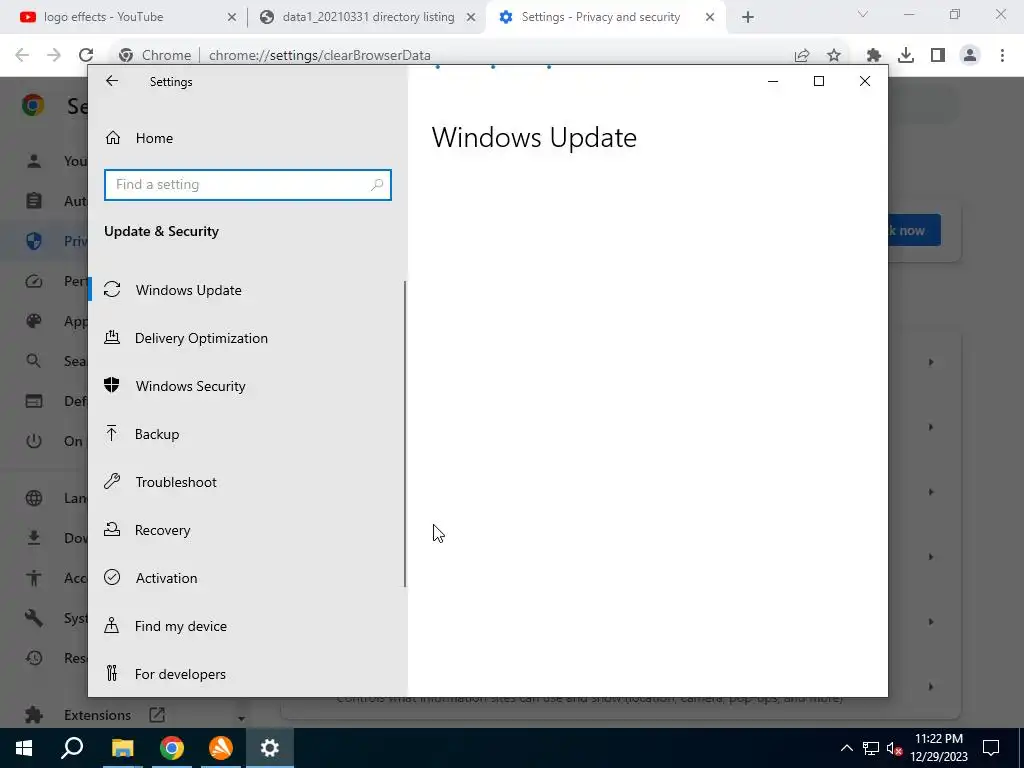Open Home in Windows Settings
The image size is (1024, 768).
(154, 138)
